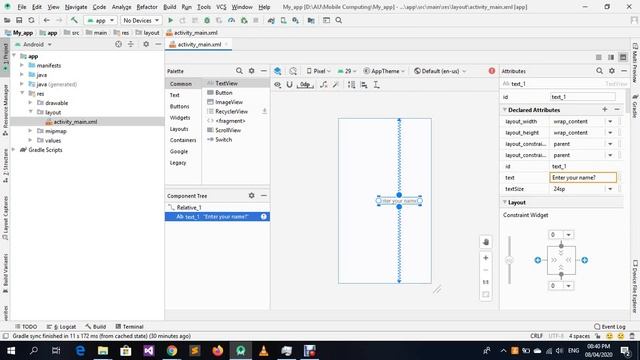This screenshot has width=640, height=360.
Task: Open Chrome from the Windows taskbar
Action: [172, 351]
